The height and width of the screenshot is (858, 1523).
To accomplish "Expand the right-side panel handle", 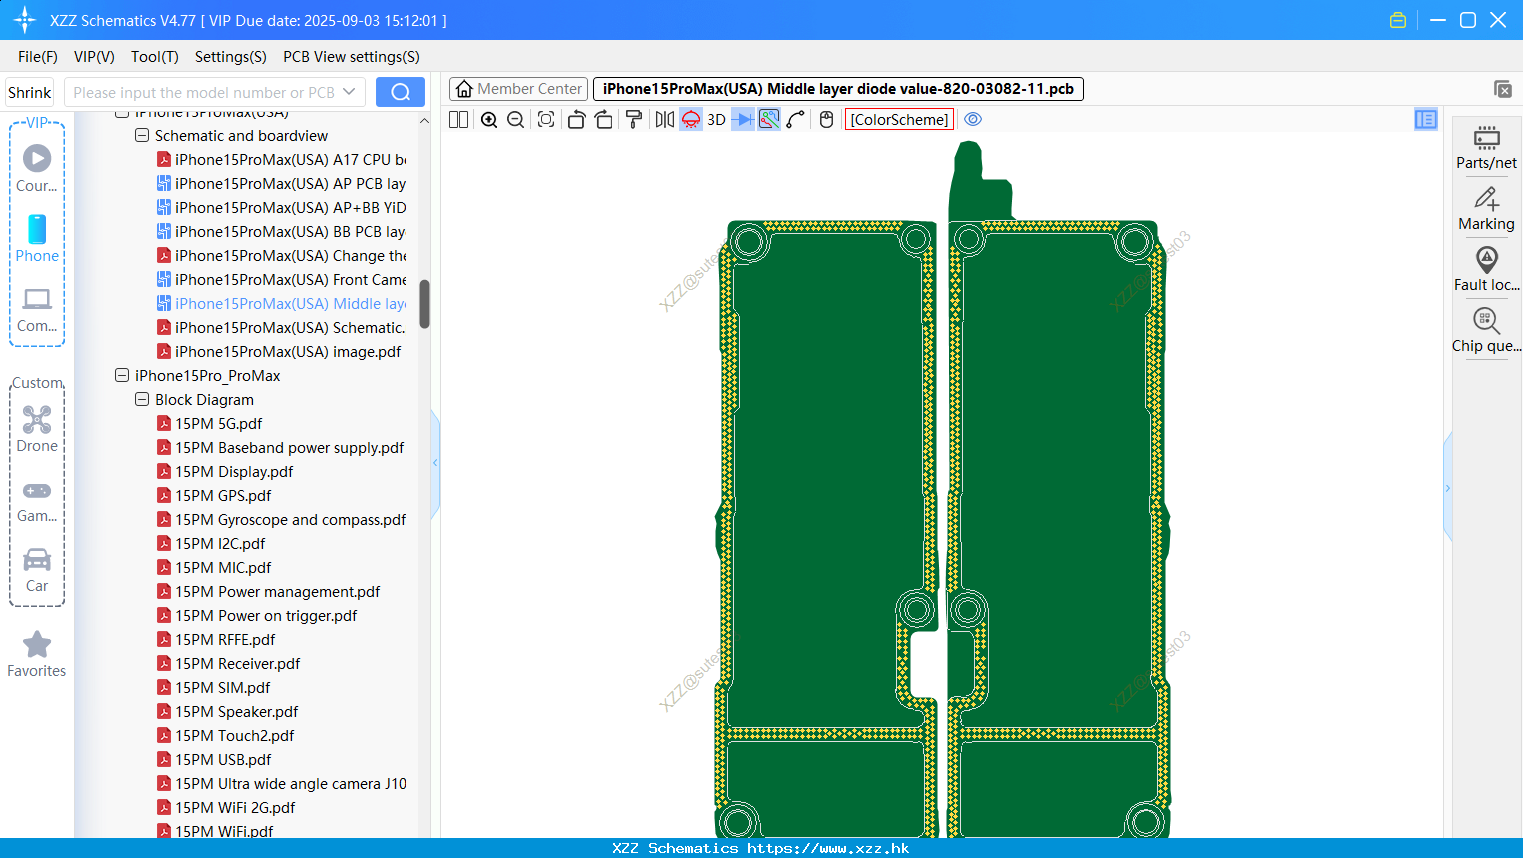I will click(1447, 488).
